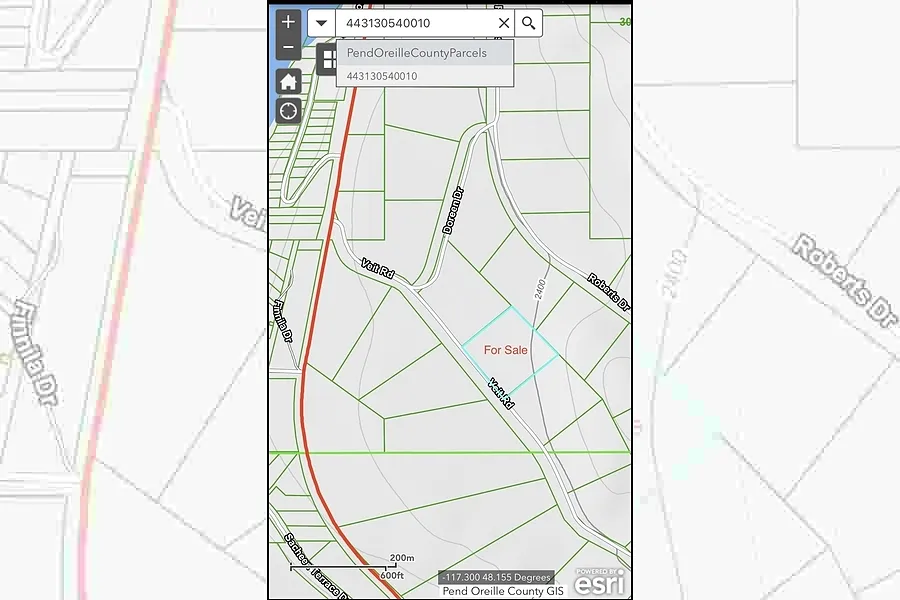Zoom in with the plus button
The width and height of the screenshot is (900, 600).
click(x=288, y=22)
